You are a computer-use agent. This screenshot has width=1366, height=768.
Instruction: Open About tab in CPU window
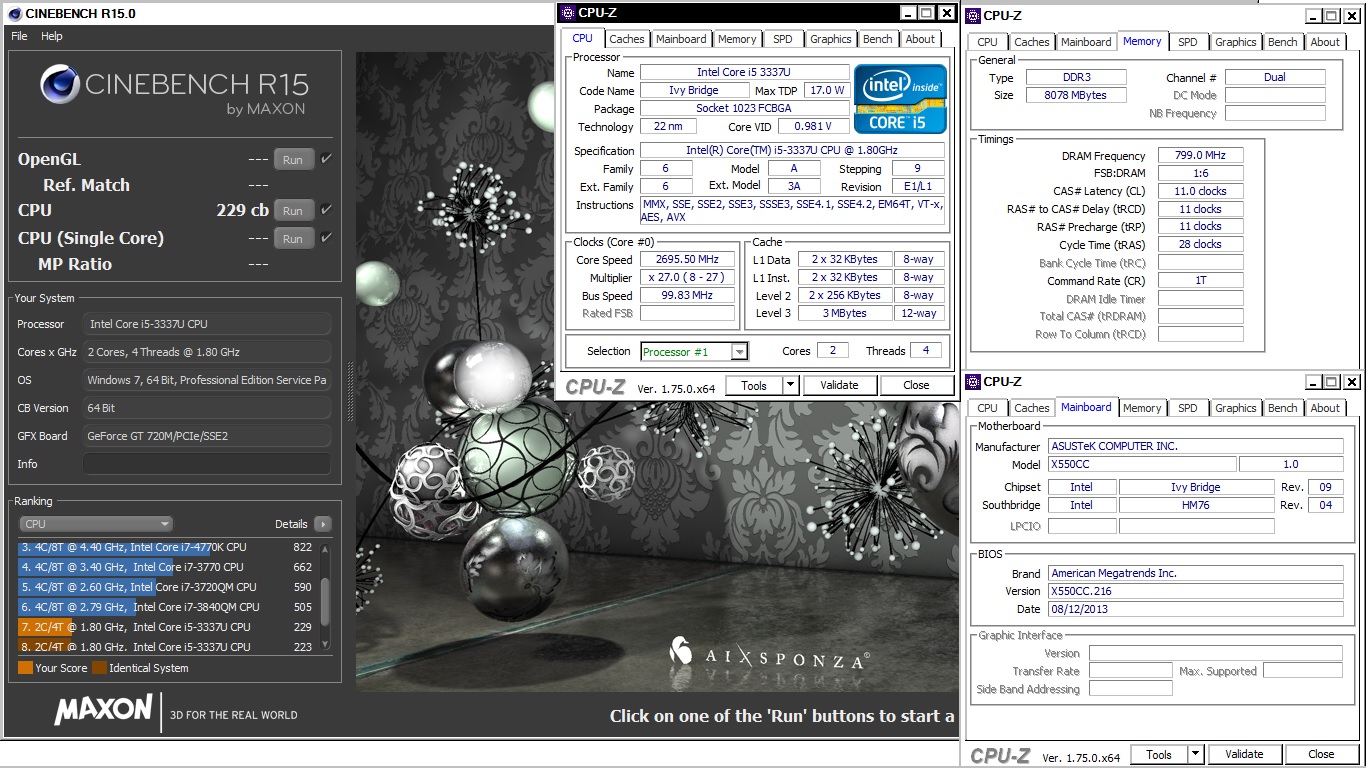pos(920,39)
